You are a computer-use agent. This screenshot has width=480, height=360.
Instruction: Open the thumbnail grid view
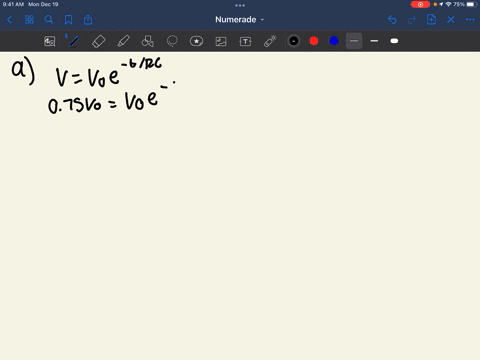pos(29,20)
